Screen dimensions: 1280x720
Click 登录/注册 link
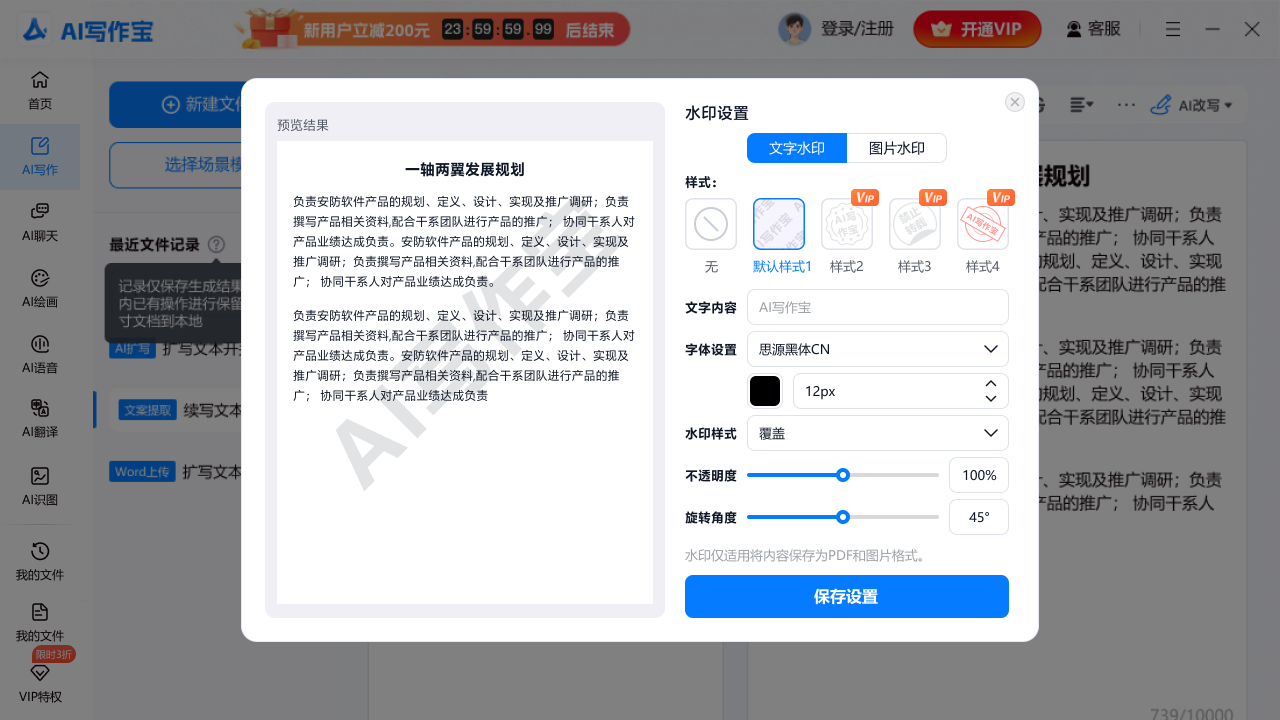(x=857, y=29)
